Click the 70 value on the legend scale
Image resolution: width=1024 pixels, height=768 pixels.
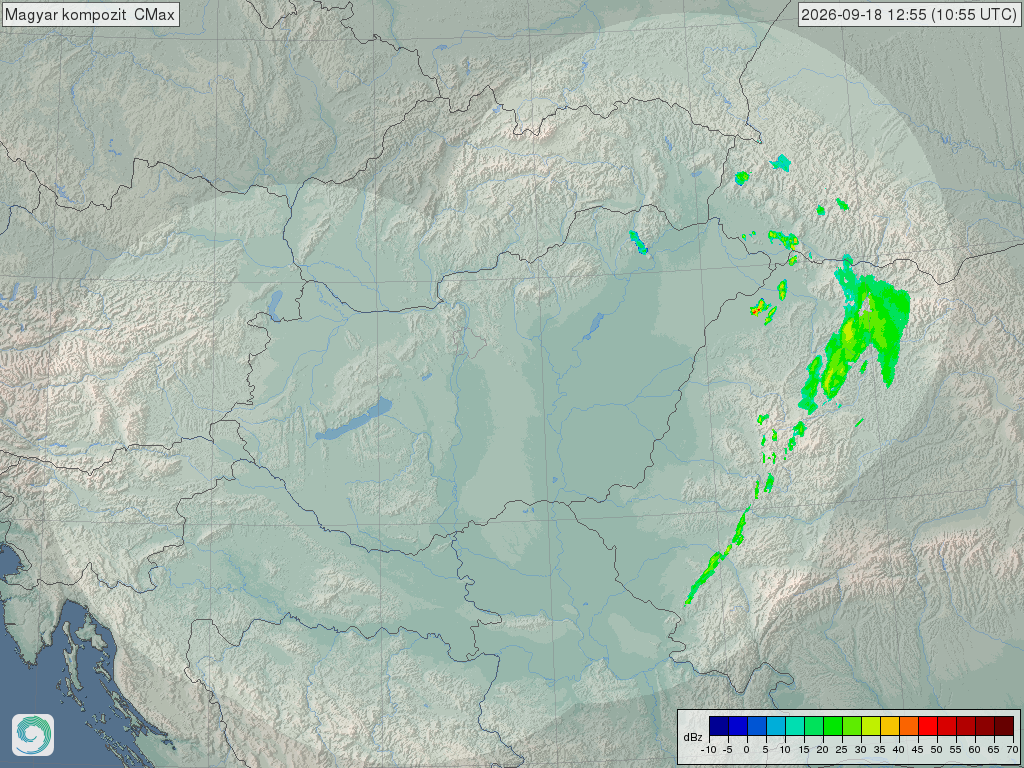pos(1012,750)
